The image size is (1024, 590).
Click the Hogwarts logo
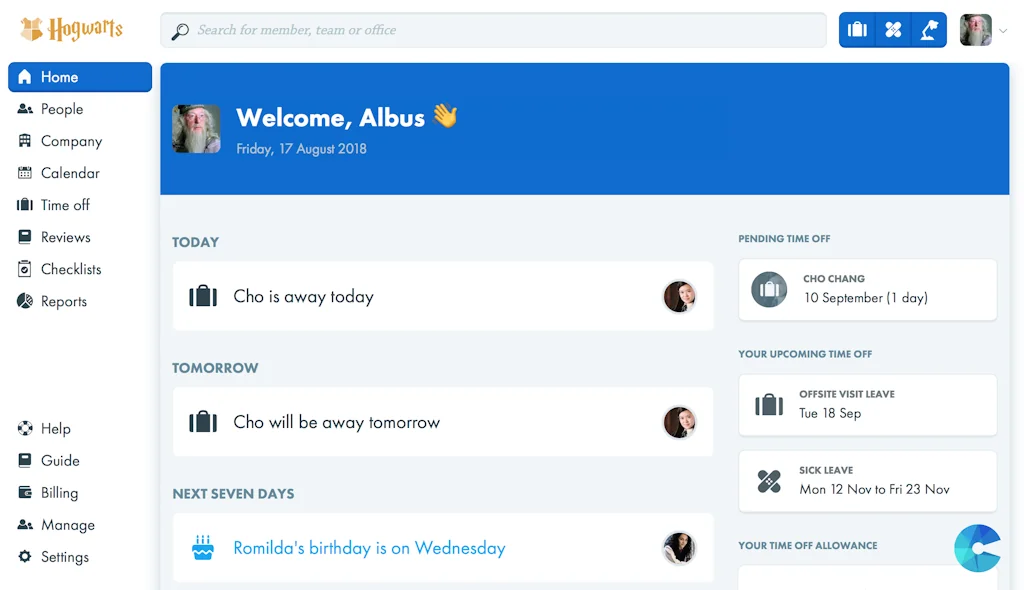coord(72,29)
